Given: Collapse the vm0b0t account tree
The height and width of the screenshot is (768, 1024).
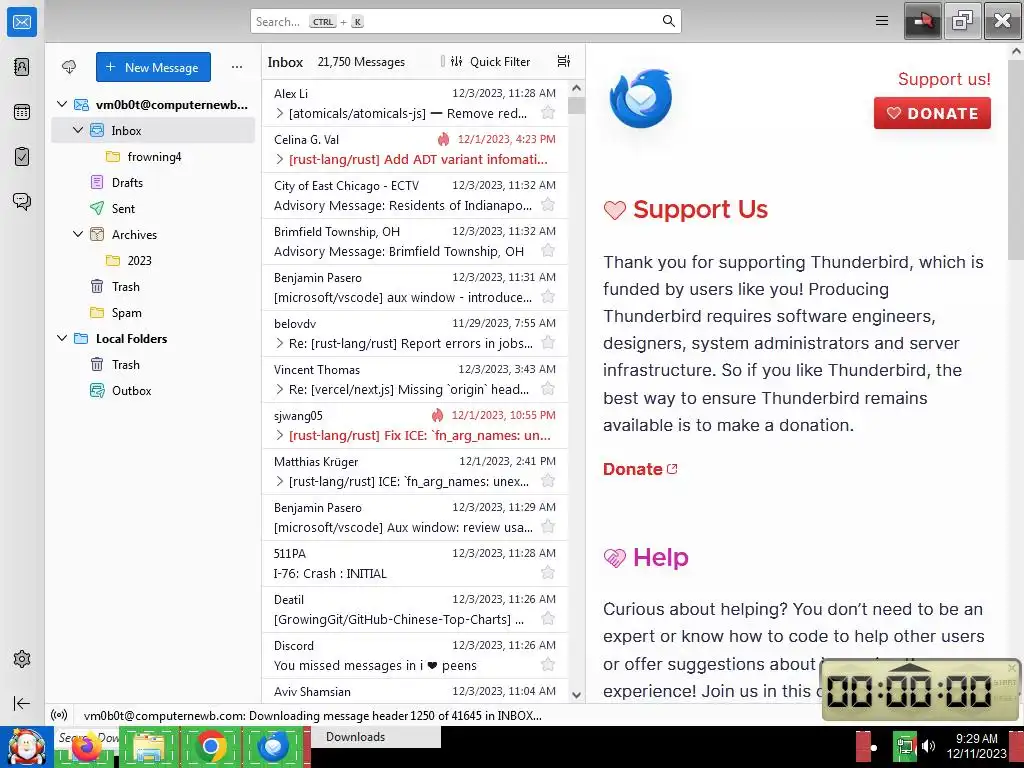Looking at the screenshot, I should pyautogui.click(x=62, y=104).
